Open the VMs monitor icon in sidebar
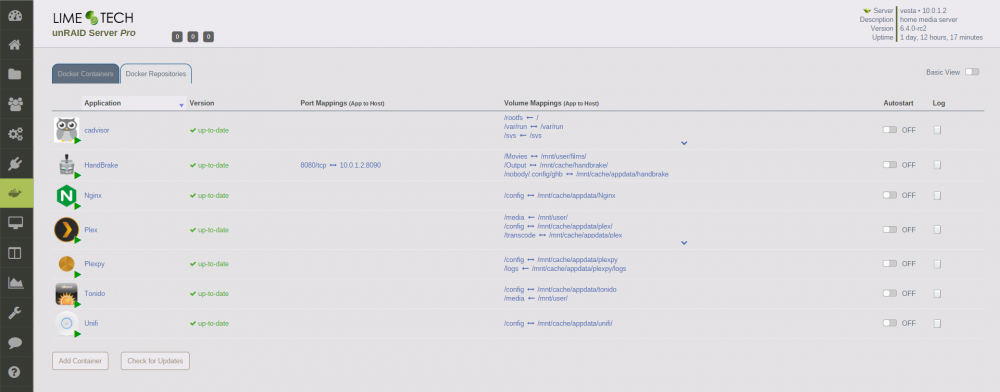The width and height of the screenshot is (1000, 392). (x=16, y=222)
